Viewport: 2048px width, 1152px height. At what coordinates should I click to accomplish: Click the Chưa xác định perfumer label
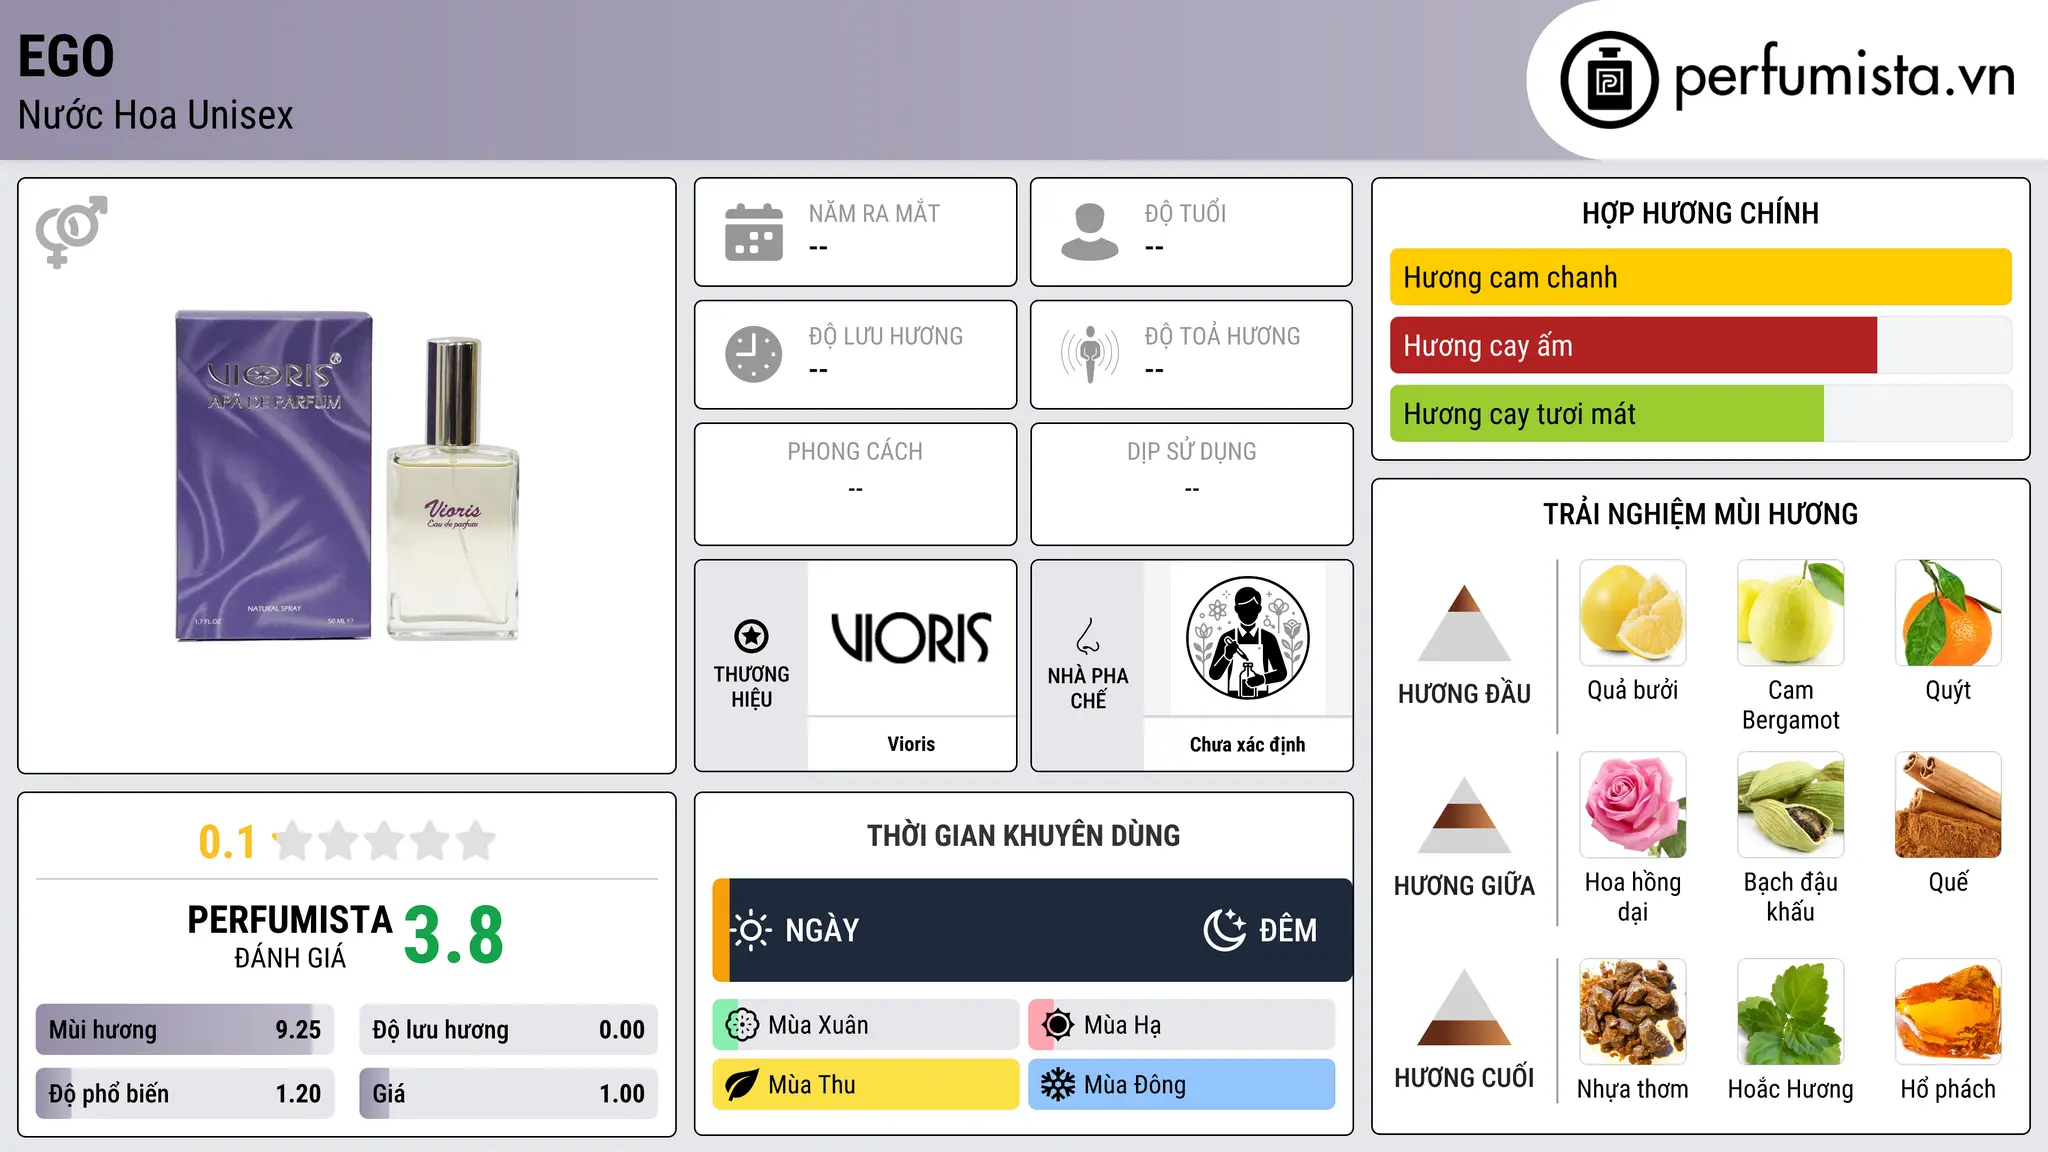click(x=1247, y=744)
